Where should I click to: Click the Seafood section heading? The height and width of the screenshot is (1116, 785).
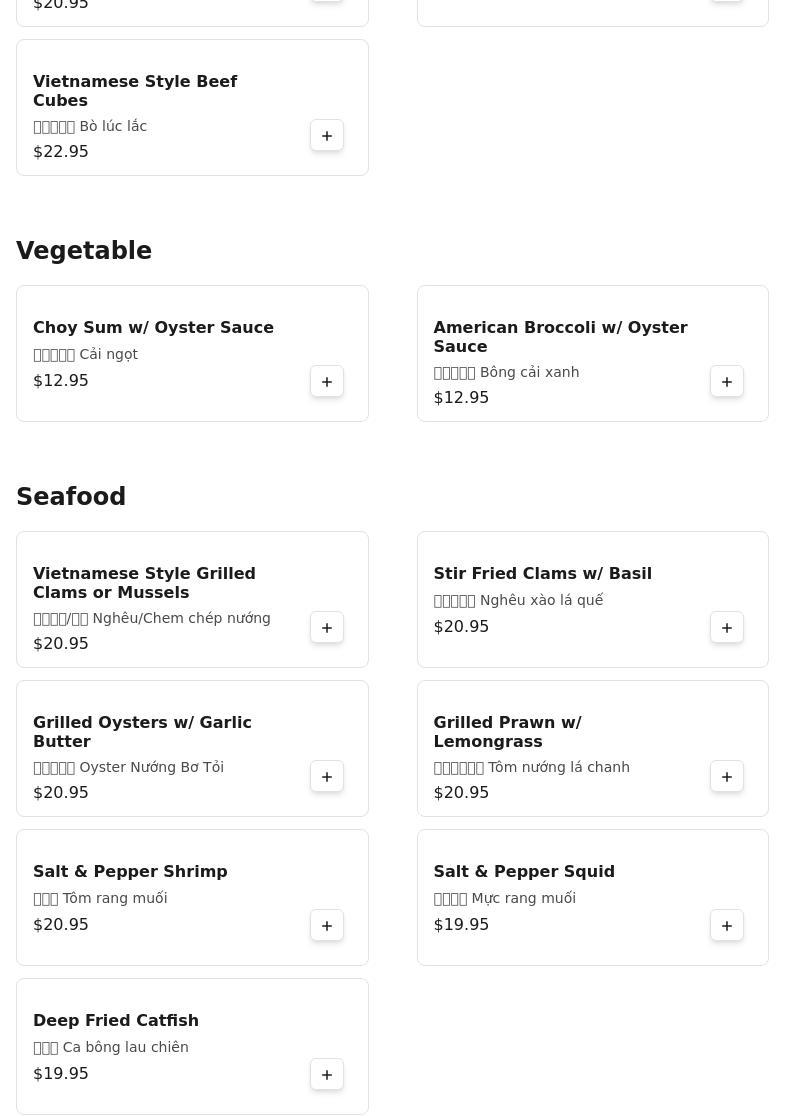71,497
